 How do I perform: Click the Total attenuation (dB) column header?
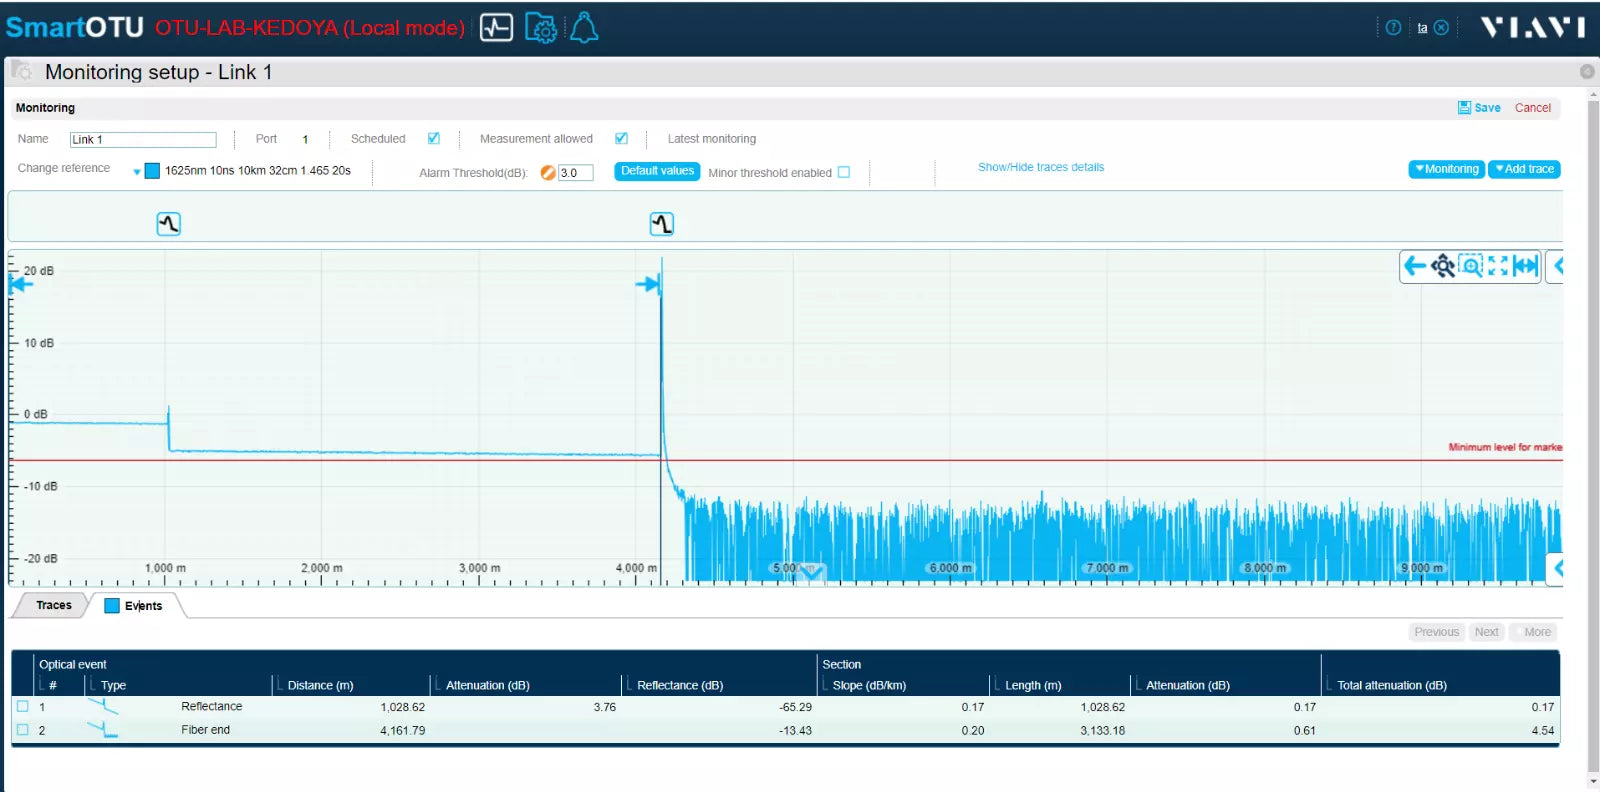point(1392,685)
